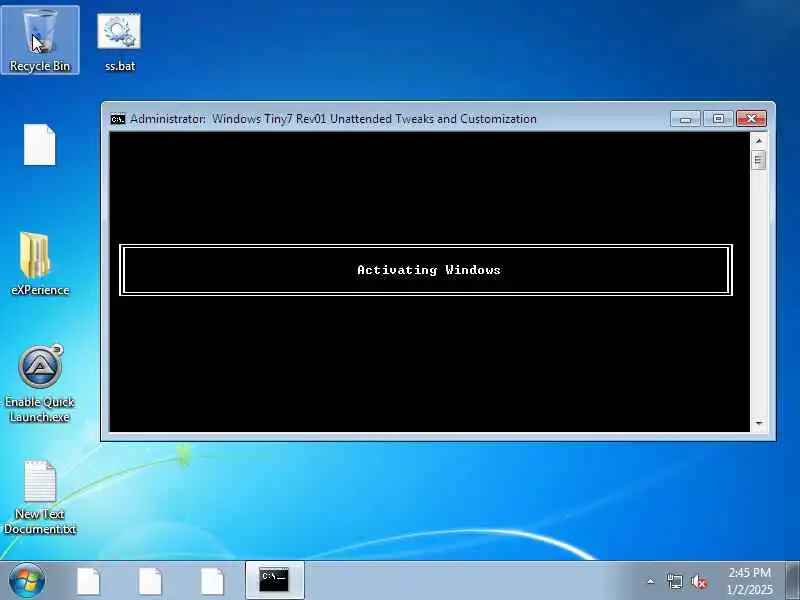Select the ss.bat batch file icon
This screenshot has width=800, height=600.
click(119, 42)
